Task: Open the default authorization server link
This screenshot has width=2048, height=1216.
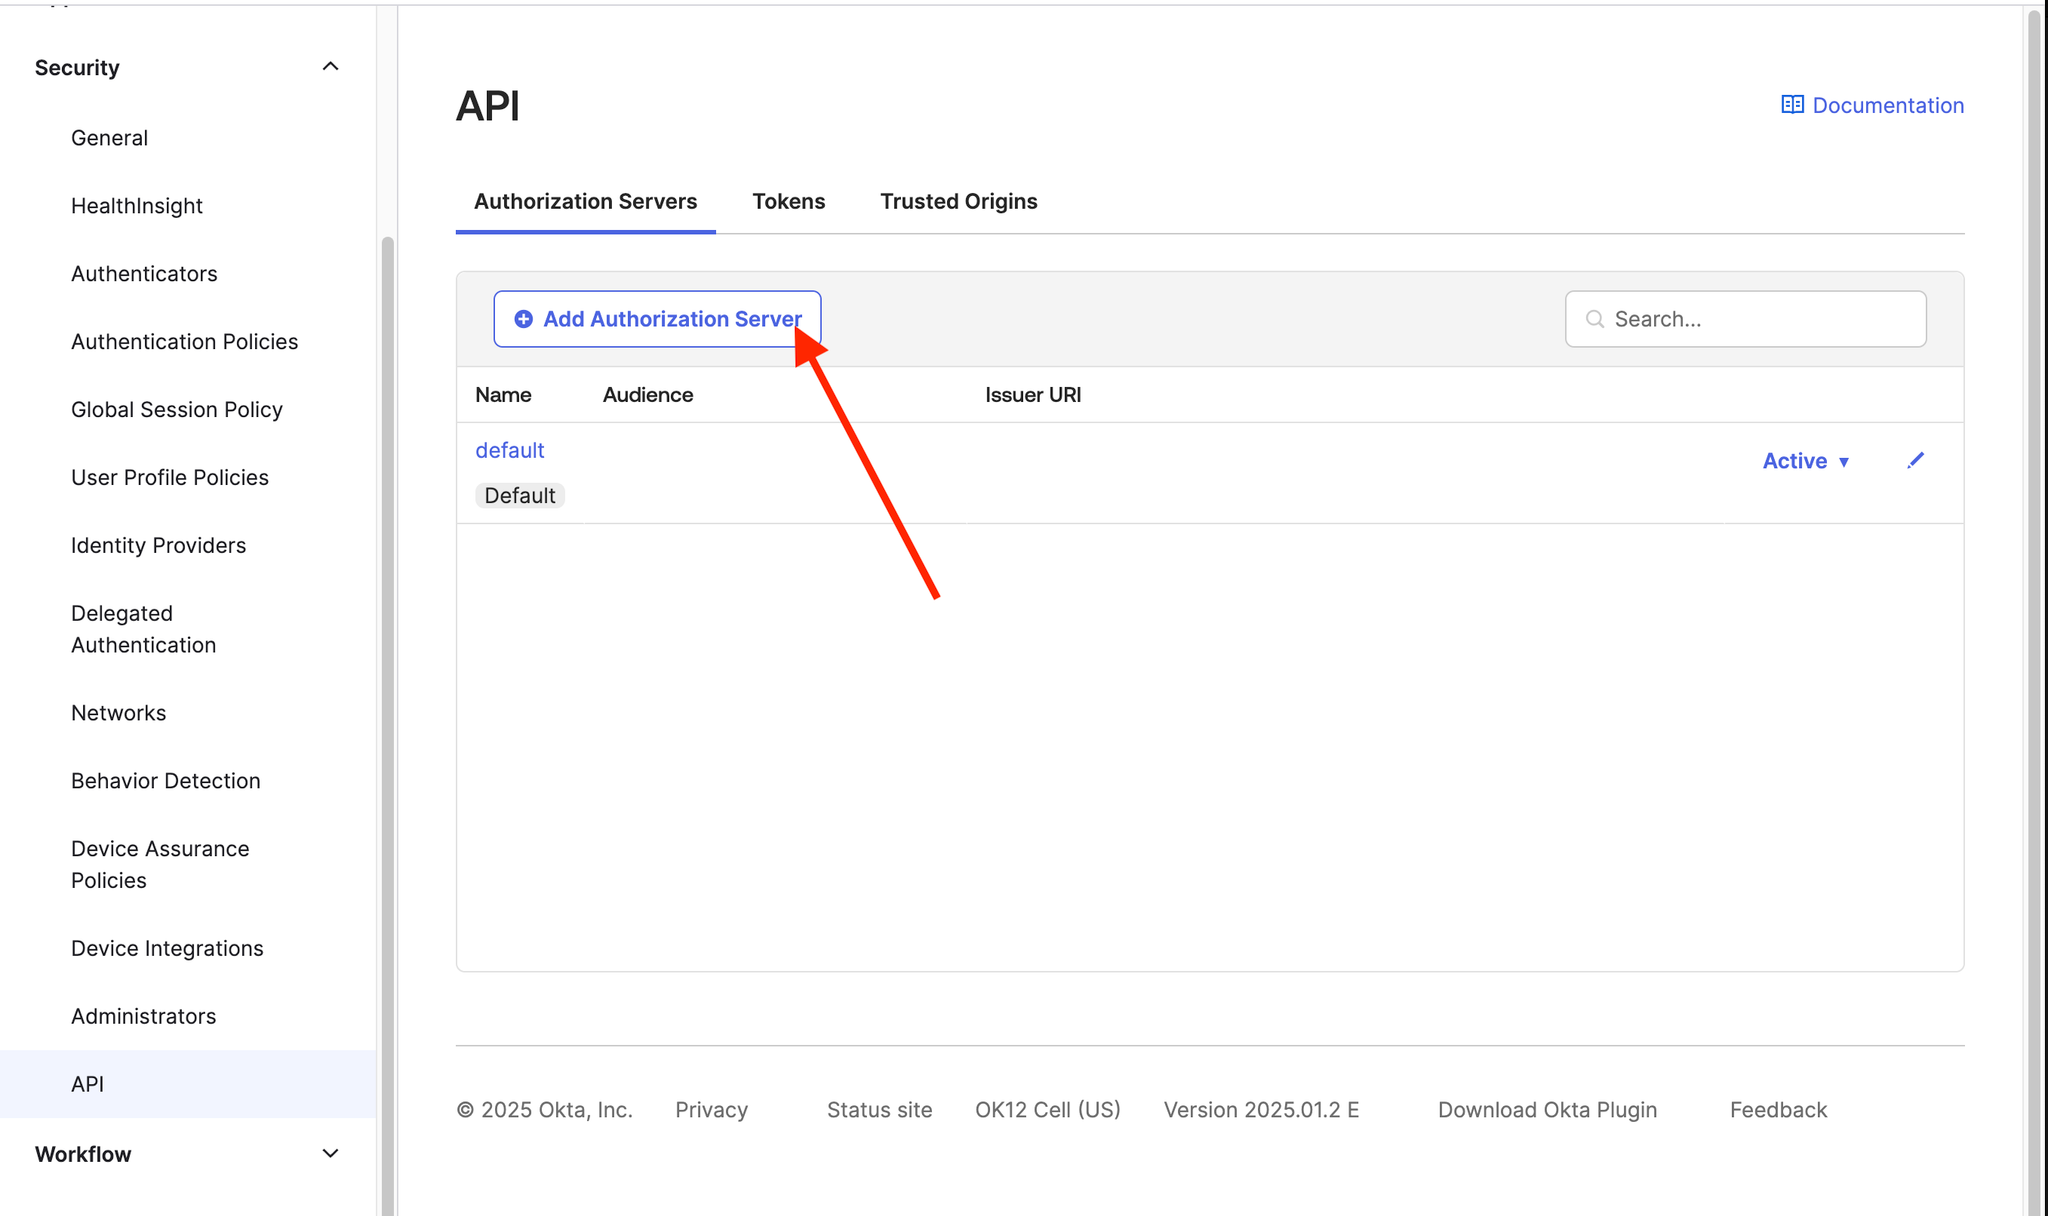Action: click(510, 451)
